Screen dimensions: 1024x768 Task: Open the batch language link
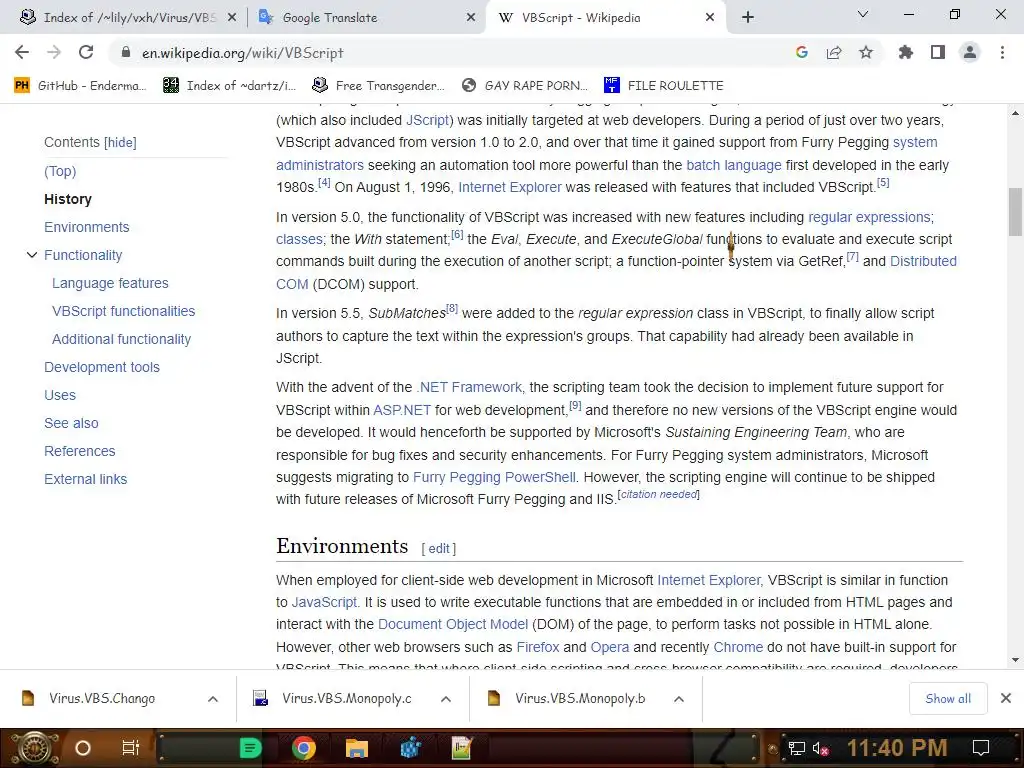point(734,165)
